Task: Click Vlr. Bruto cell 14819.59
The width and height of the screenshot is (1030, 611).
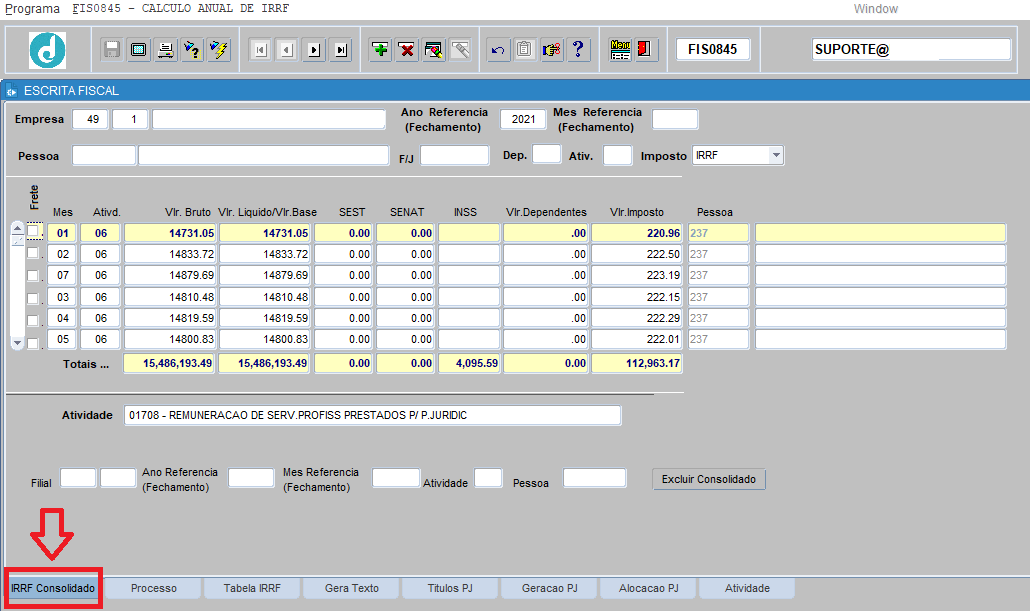Action: [x=169, y=318]
